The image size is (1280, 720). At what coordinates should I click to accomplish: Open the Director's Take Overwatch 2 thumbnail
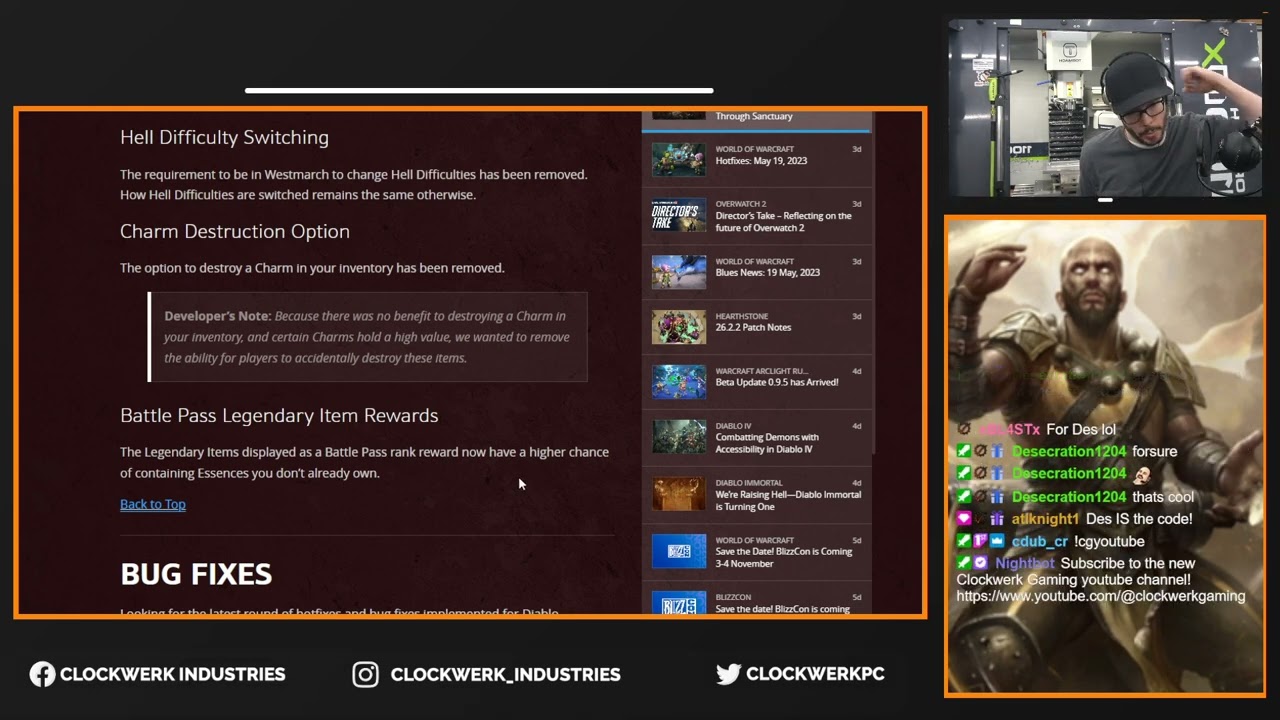tap(679, 215)
